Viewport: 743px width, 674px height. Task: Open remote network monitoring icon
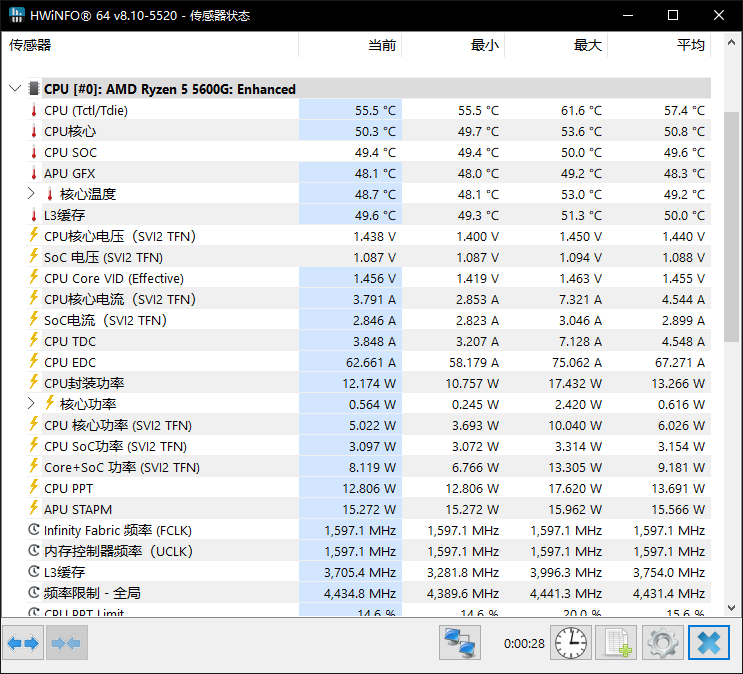tap(460, 643)
